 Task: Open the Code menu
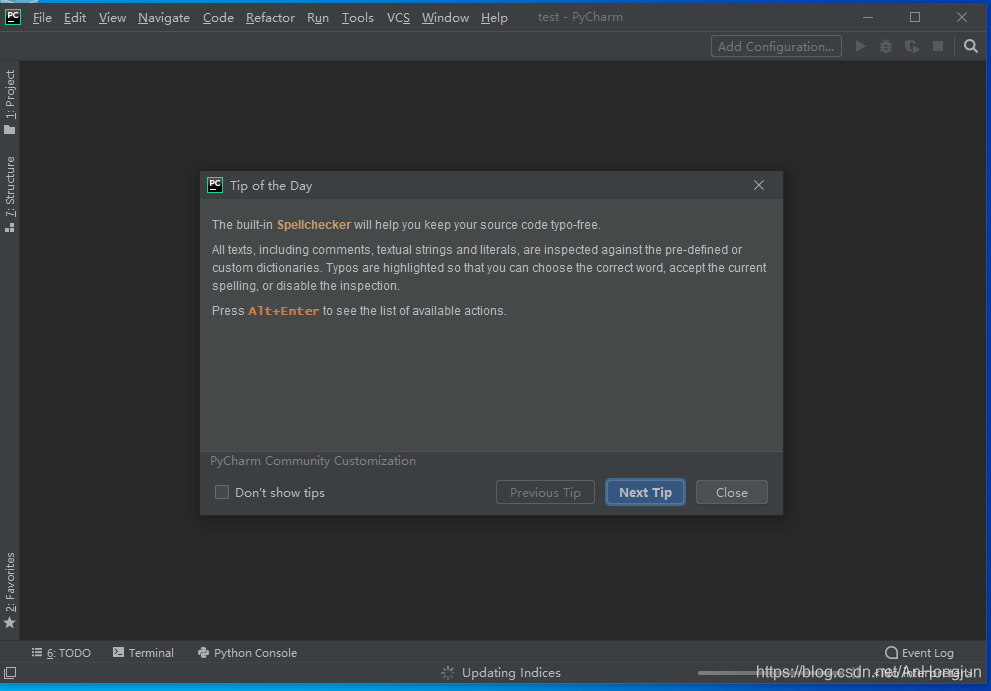point(218,18)
